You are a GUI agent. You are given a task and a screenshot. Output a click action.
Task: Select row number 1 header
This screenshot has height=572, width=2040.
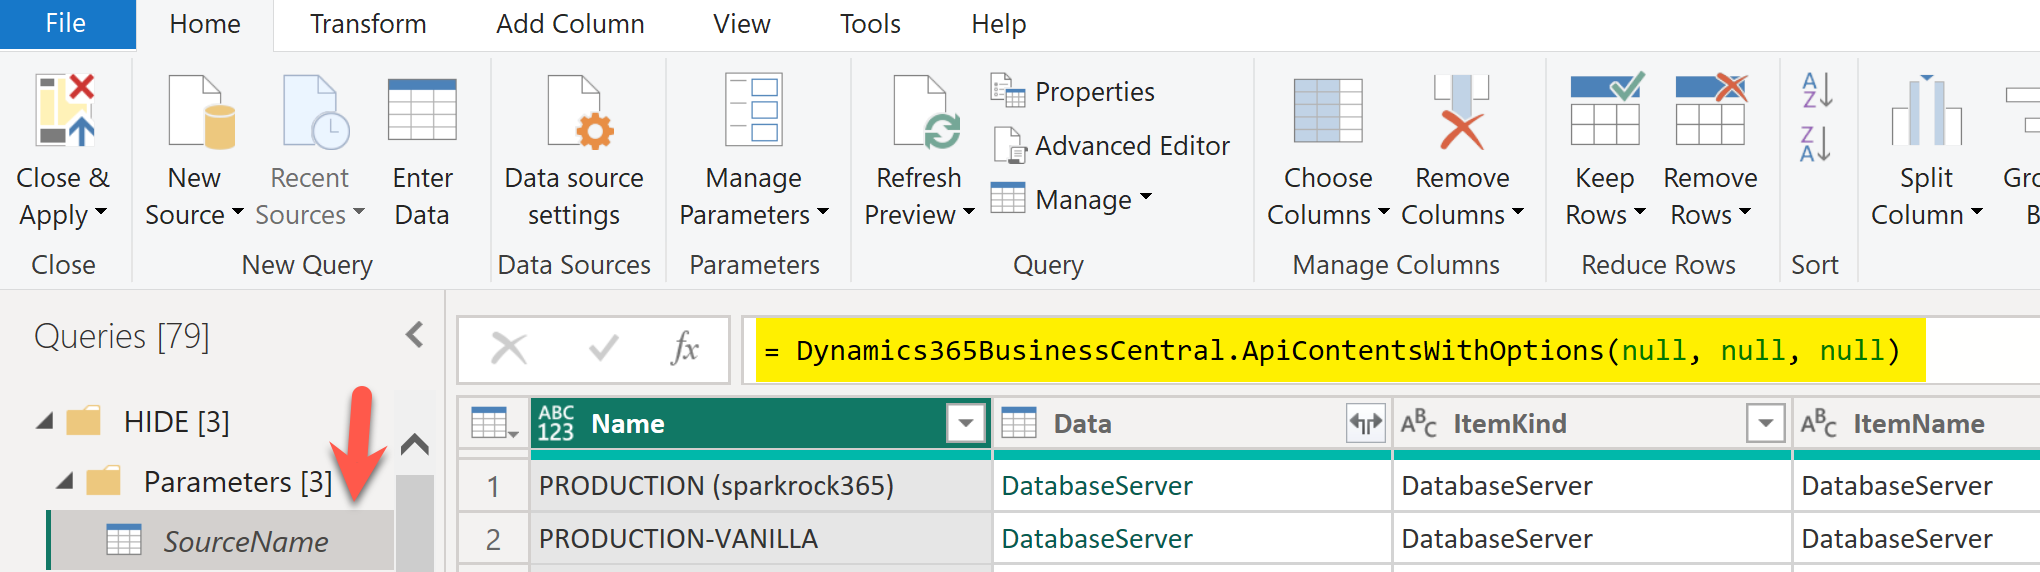point(493,486)
